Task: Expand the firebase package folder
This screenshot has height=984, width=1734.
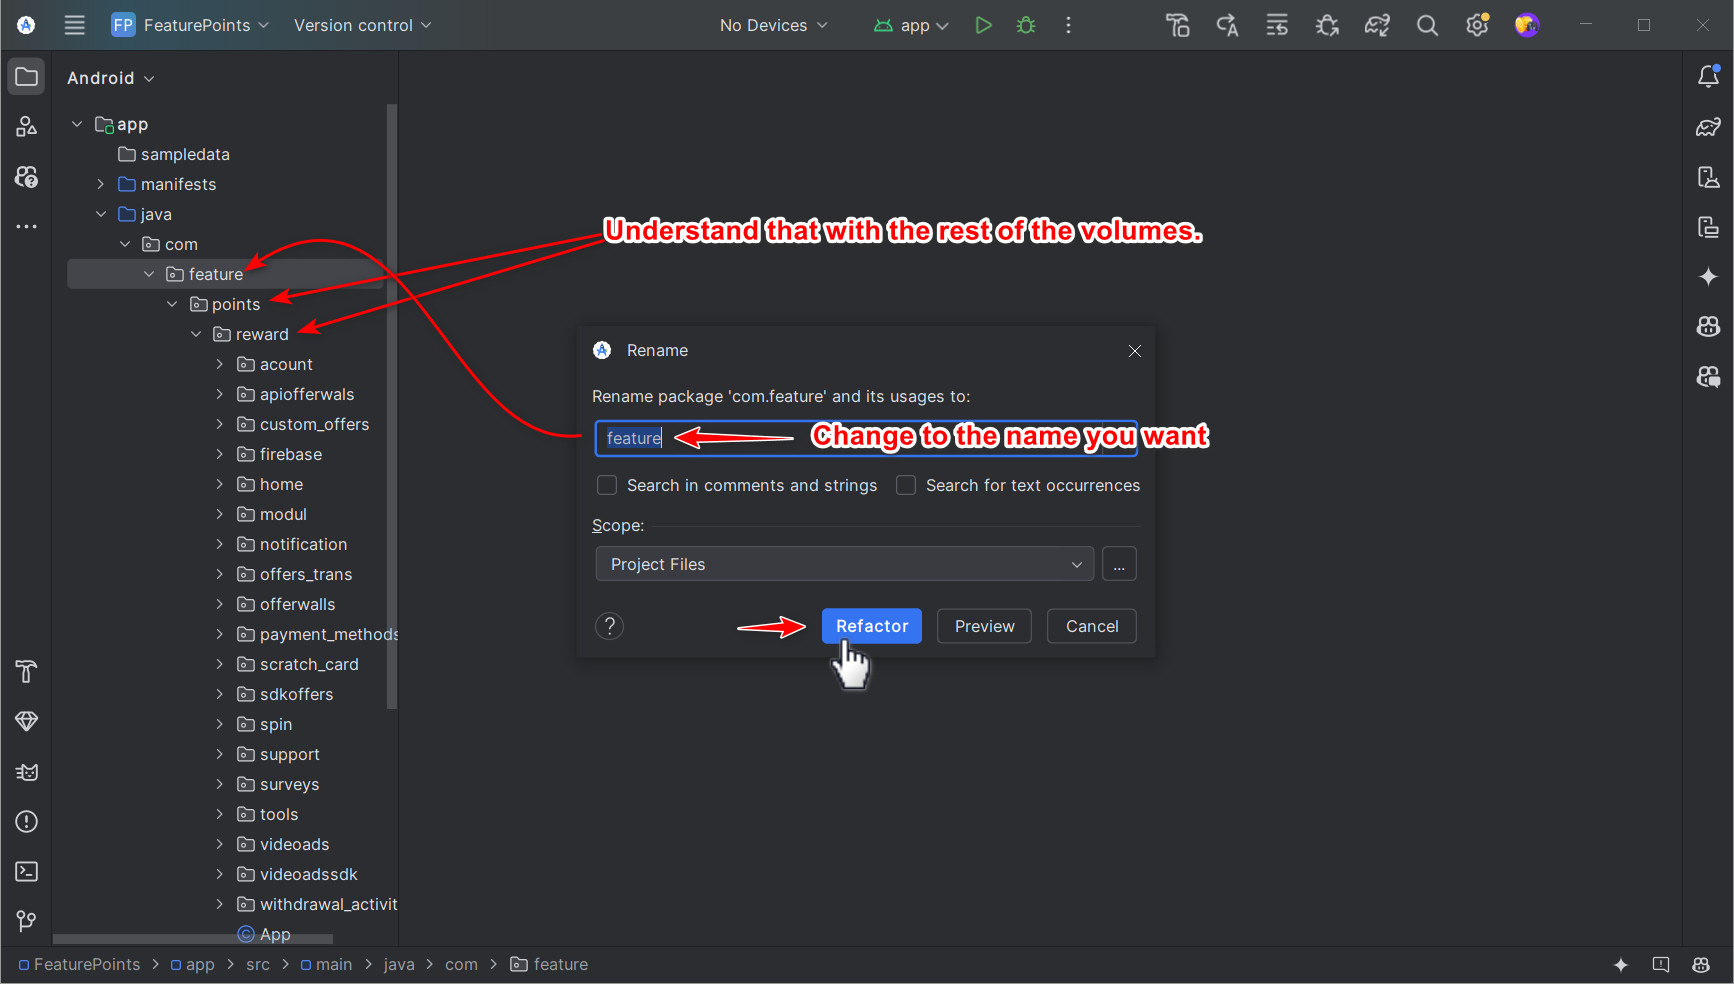Action: click(220, 454)
